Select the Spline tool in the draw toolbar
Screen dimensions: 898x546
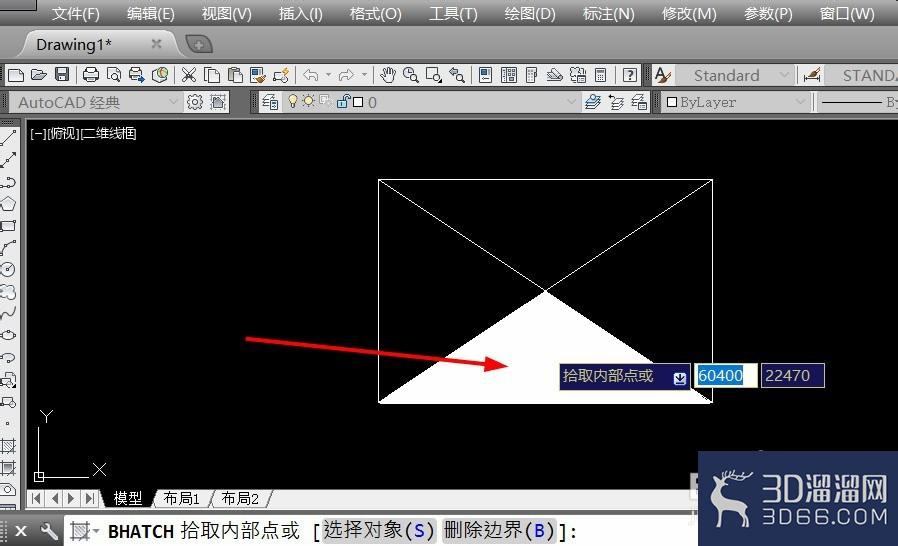pos(8,313)
